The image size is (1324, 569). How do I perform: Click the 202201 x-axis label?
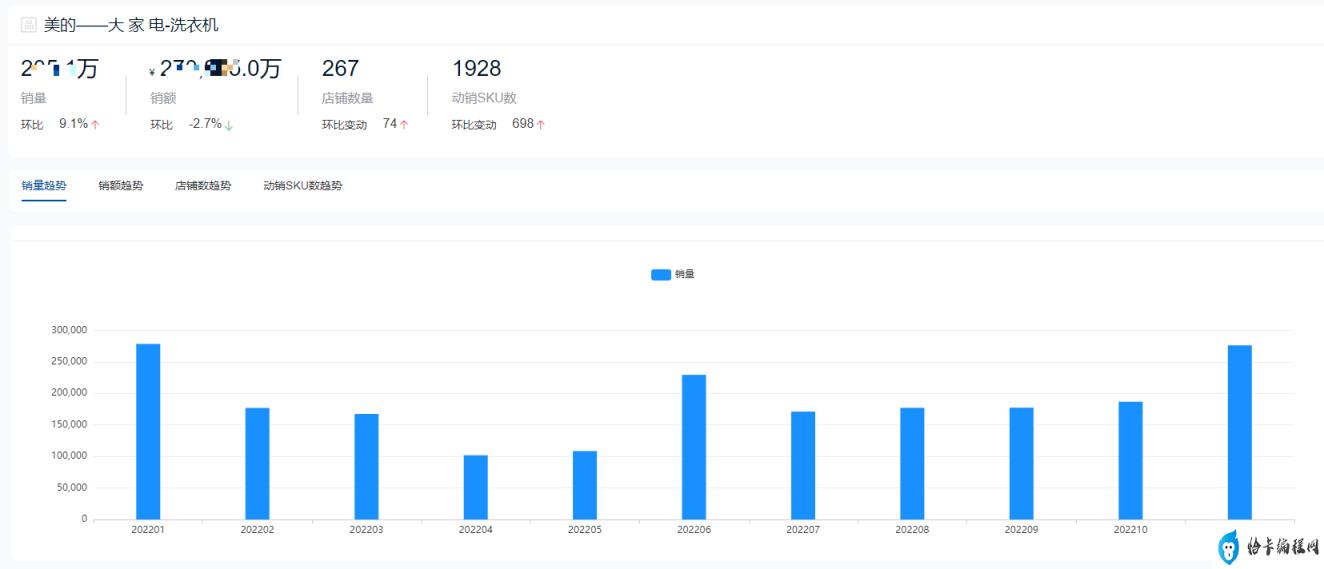click(x=148, y=530)
